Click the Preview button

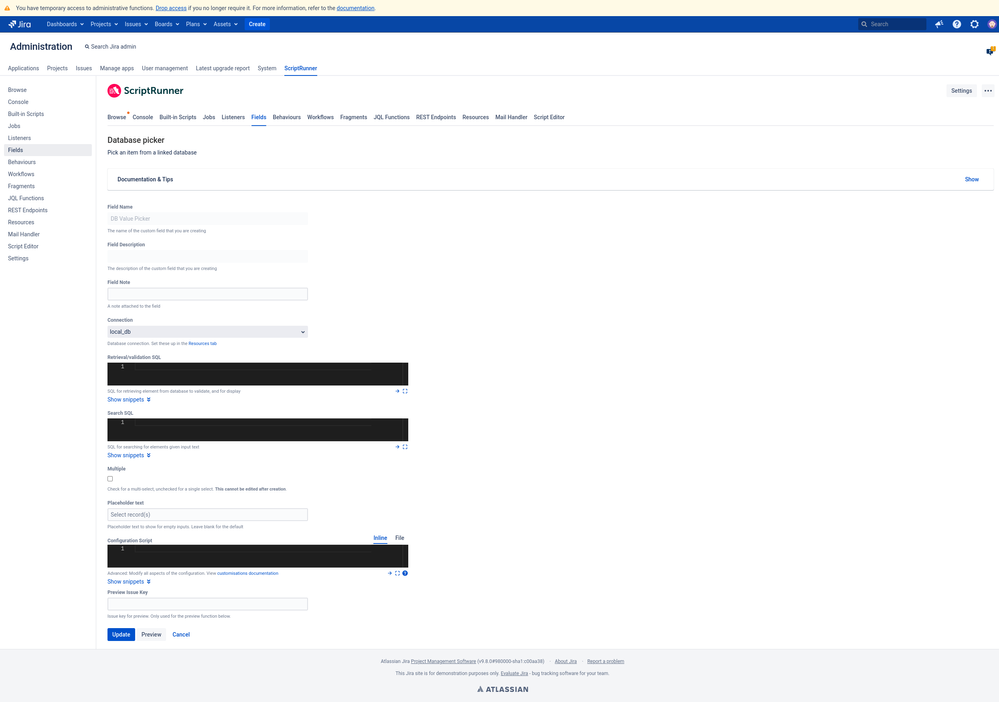(152, 634)
